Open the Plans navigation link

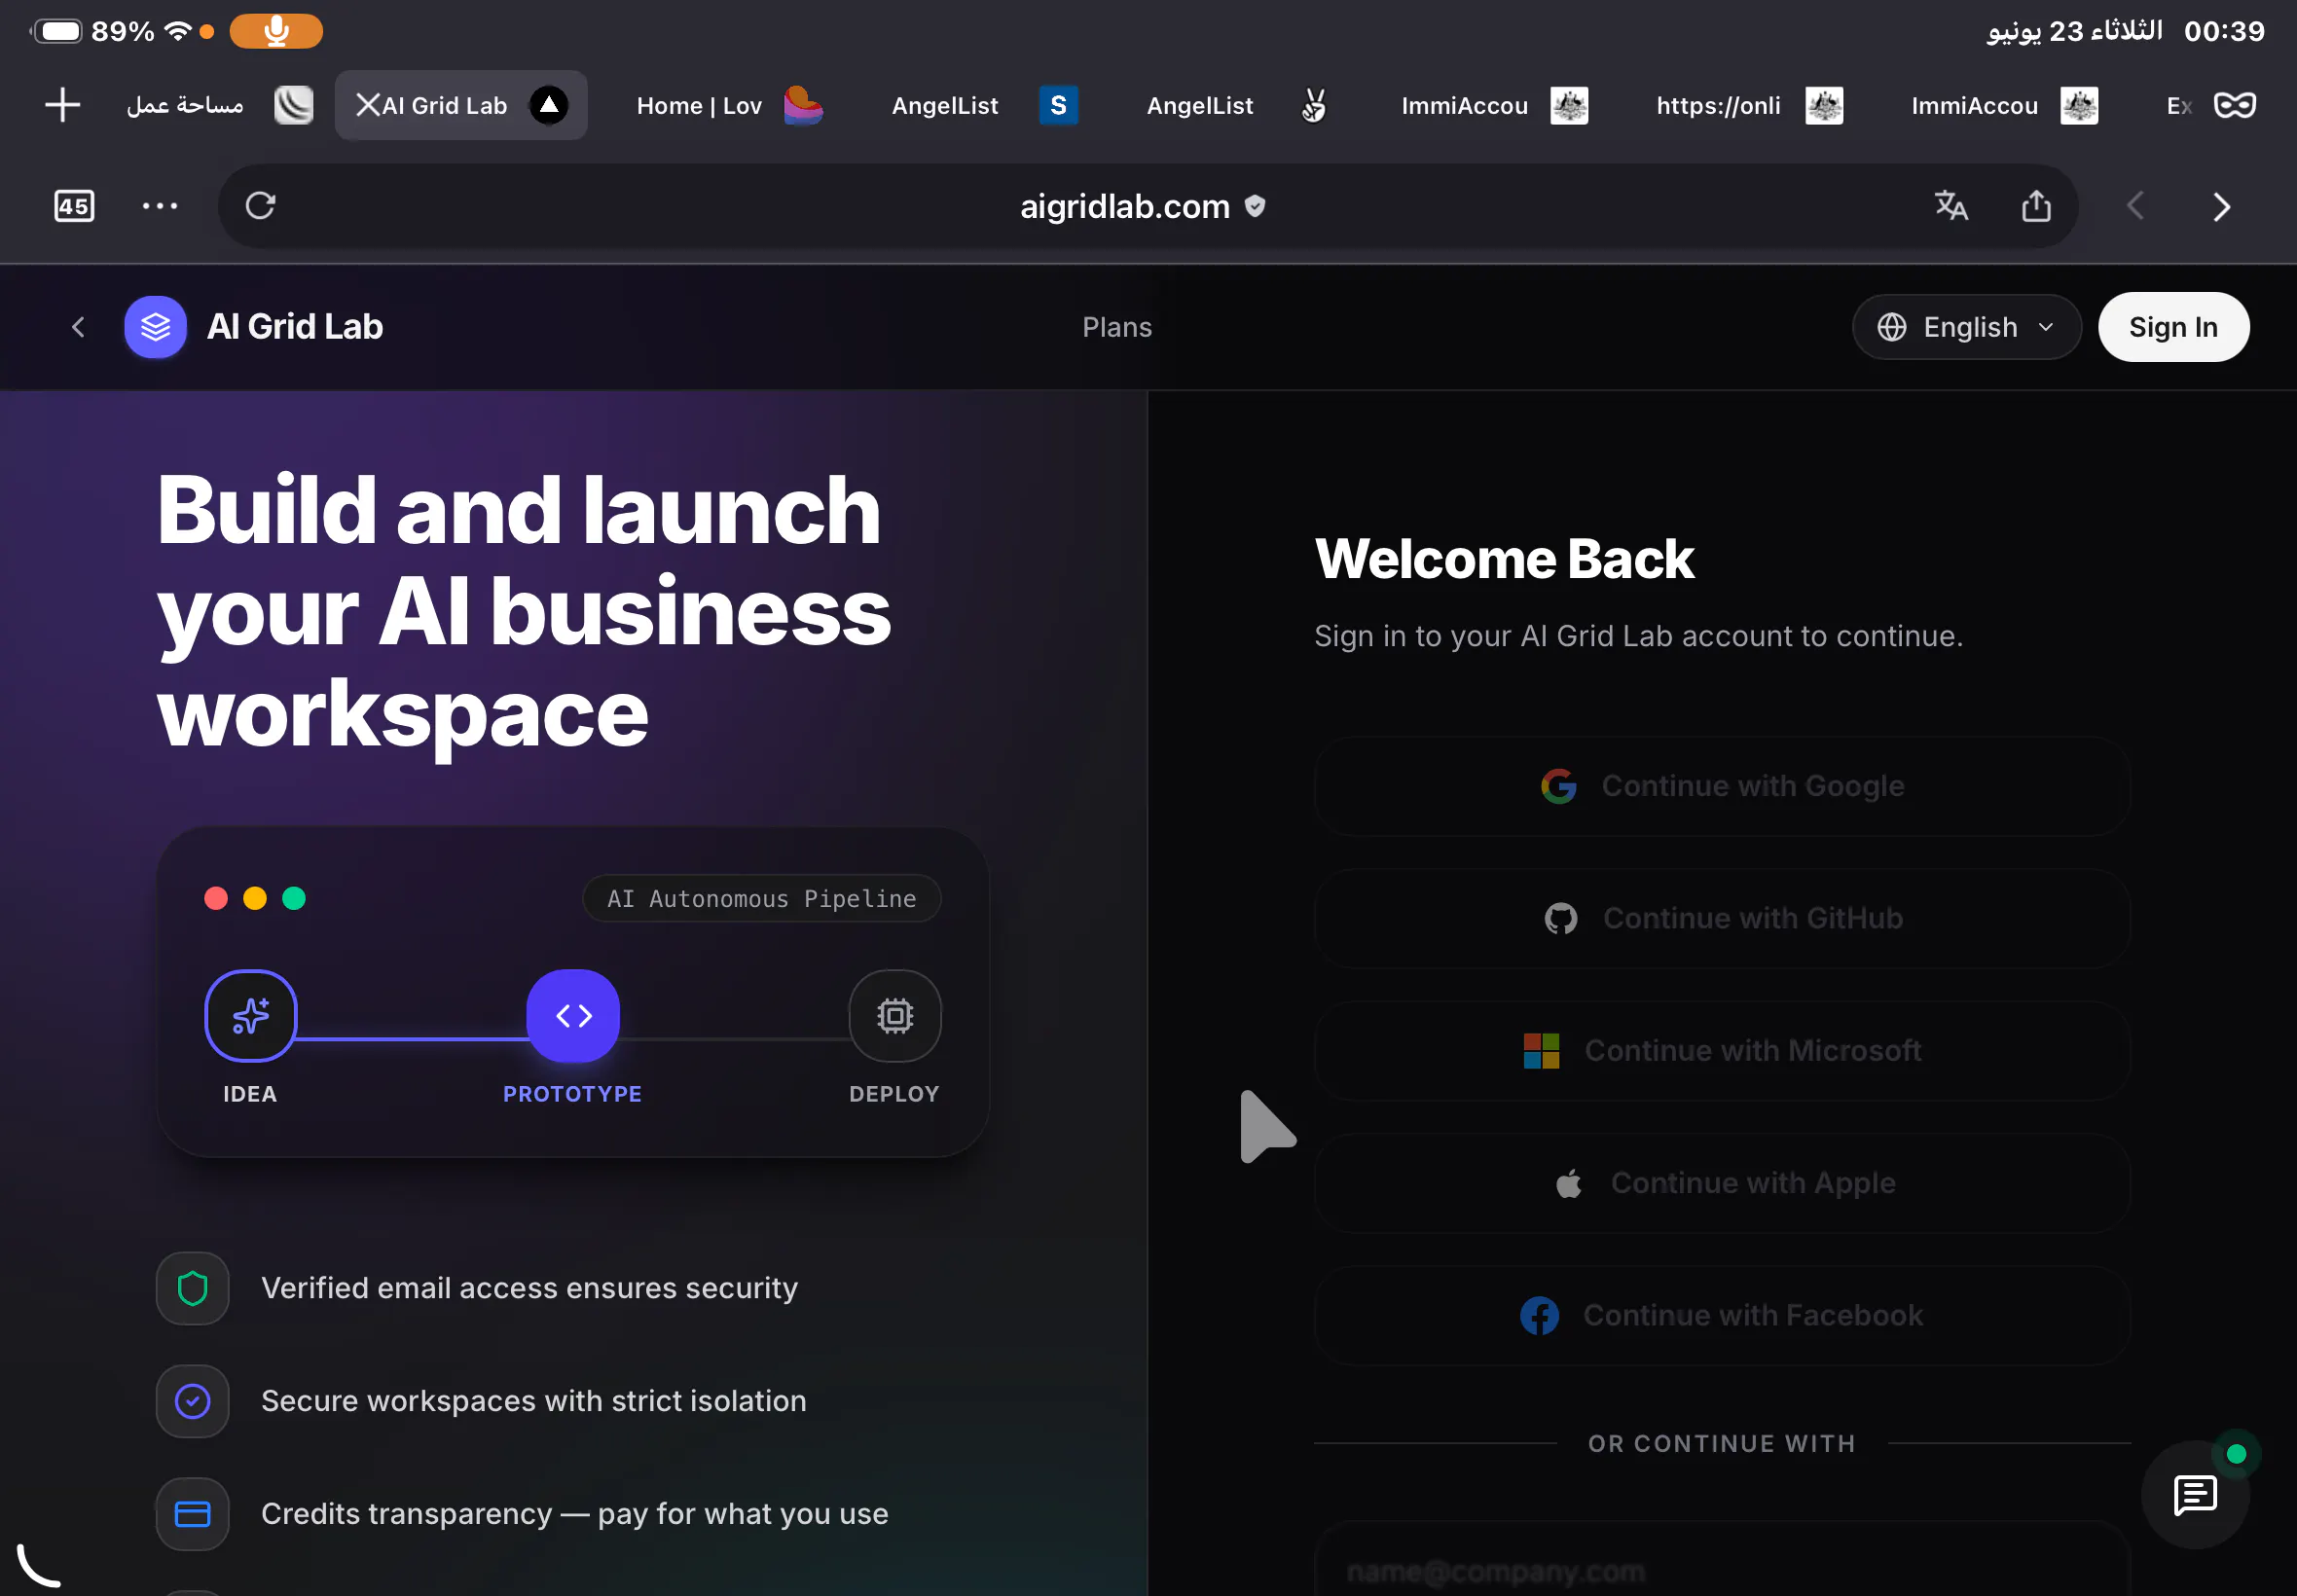click(x=1117, y=327)
